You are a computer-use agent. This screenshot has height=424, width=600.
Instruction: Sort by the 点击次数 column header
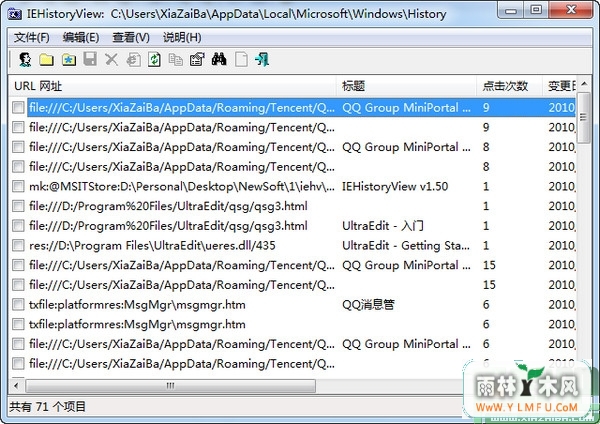coord(509,86)
